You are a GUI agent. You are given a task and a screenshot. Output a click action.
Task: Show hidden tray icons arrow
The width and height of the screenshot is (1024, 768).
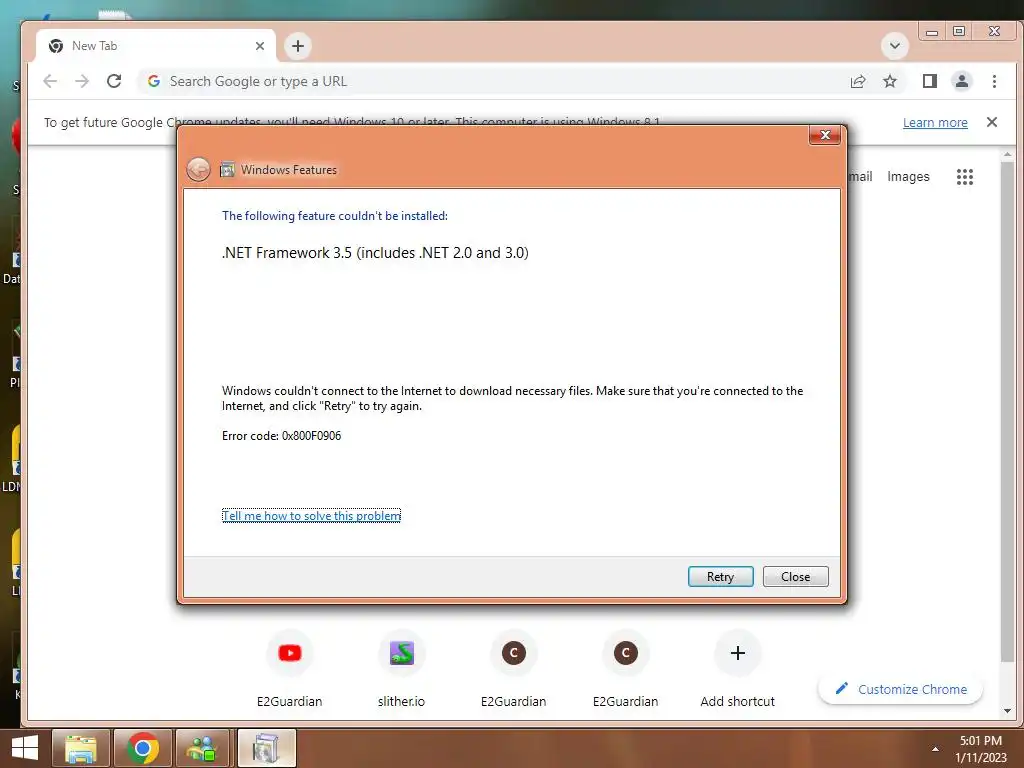coord(935,749)
